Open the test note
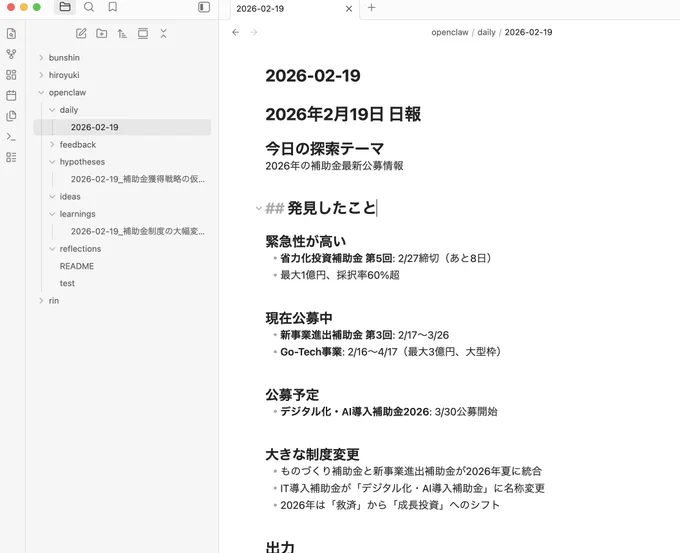 coord(67,283)
